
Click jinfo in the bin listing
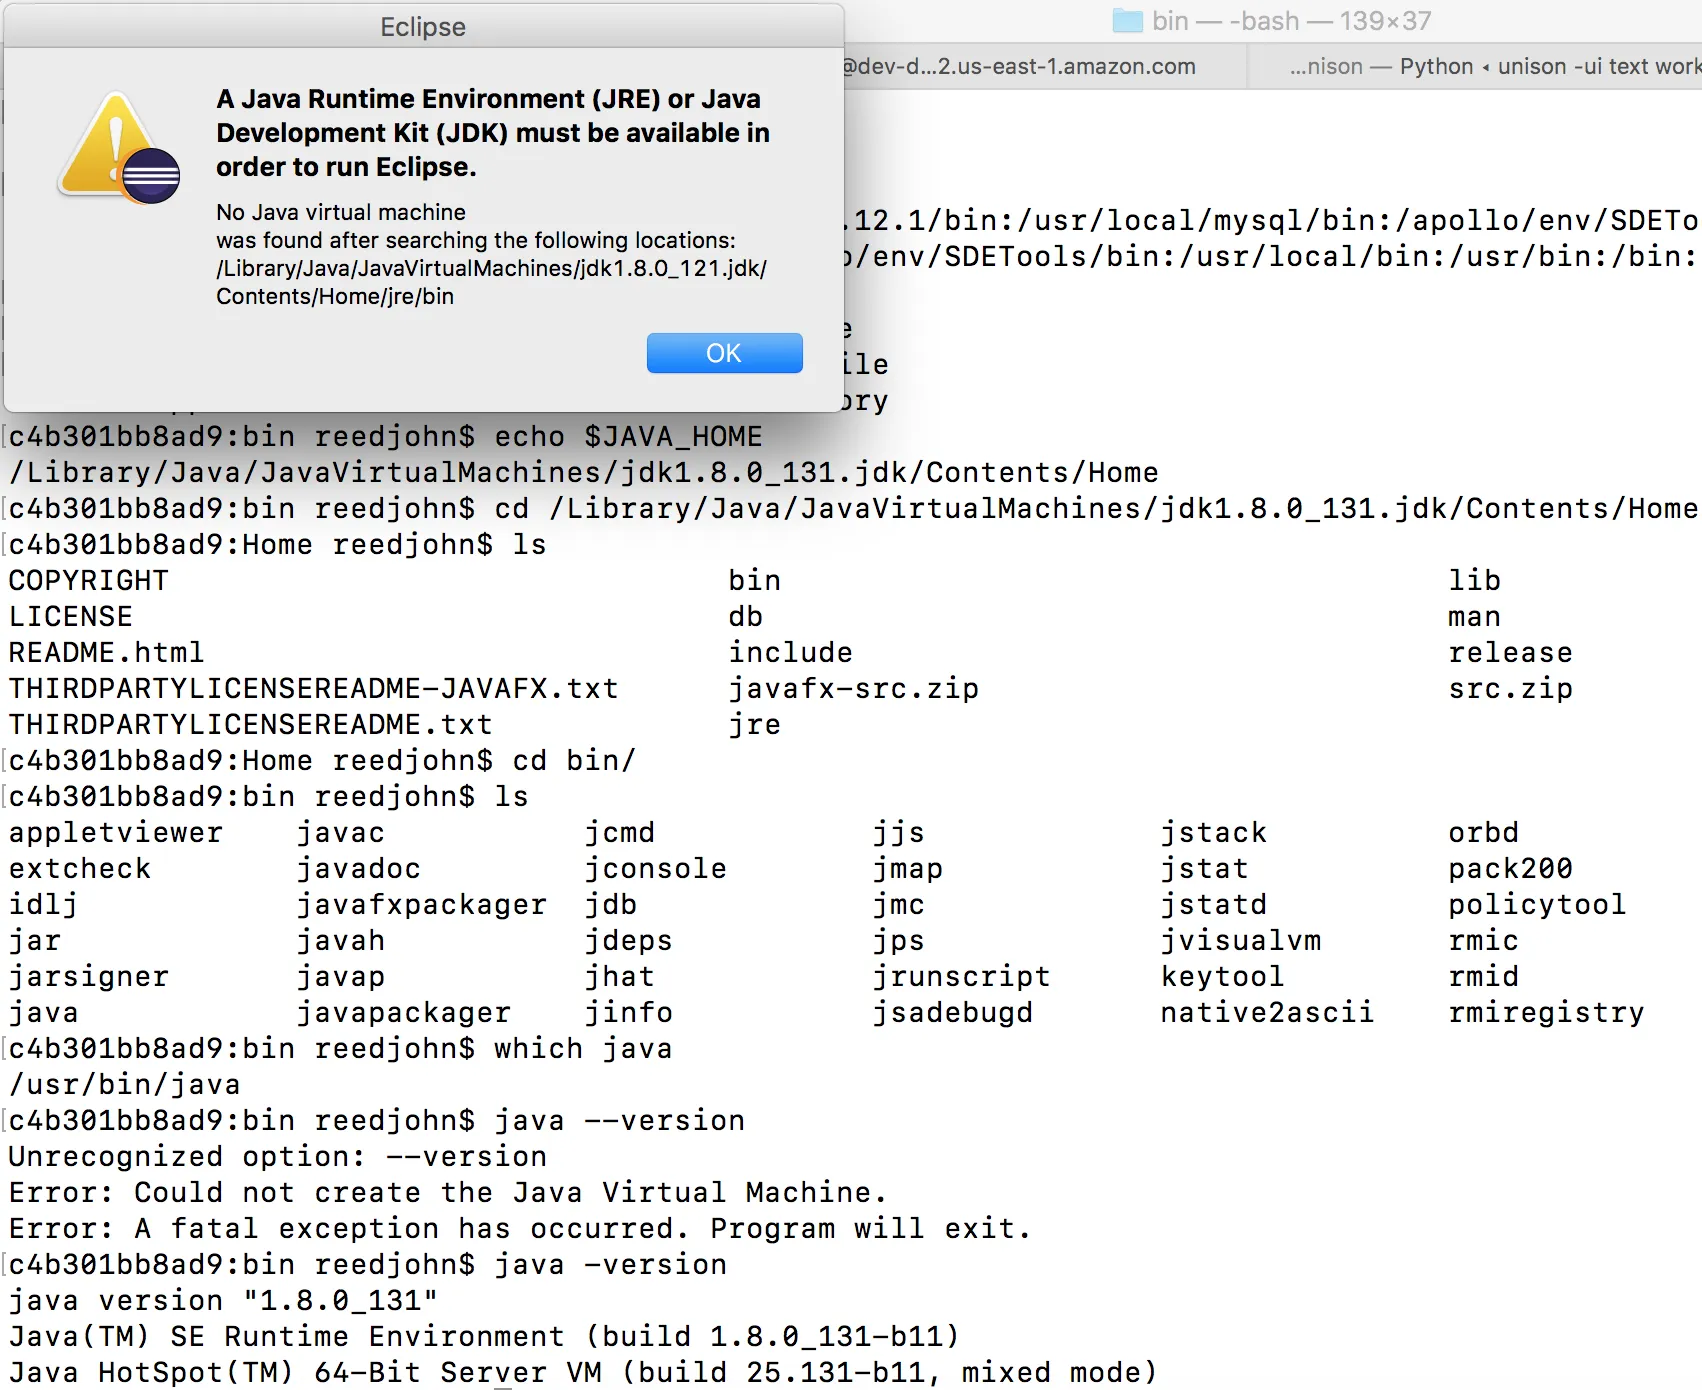click(x=629, y=1013)
